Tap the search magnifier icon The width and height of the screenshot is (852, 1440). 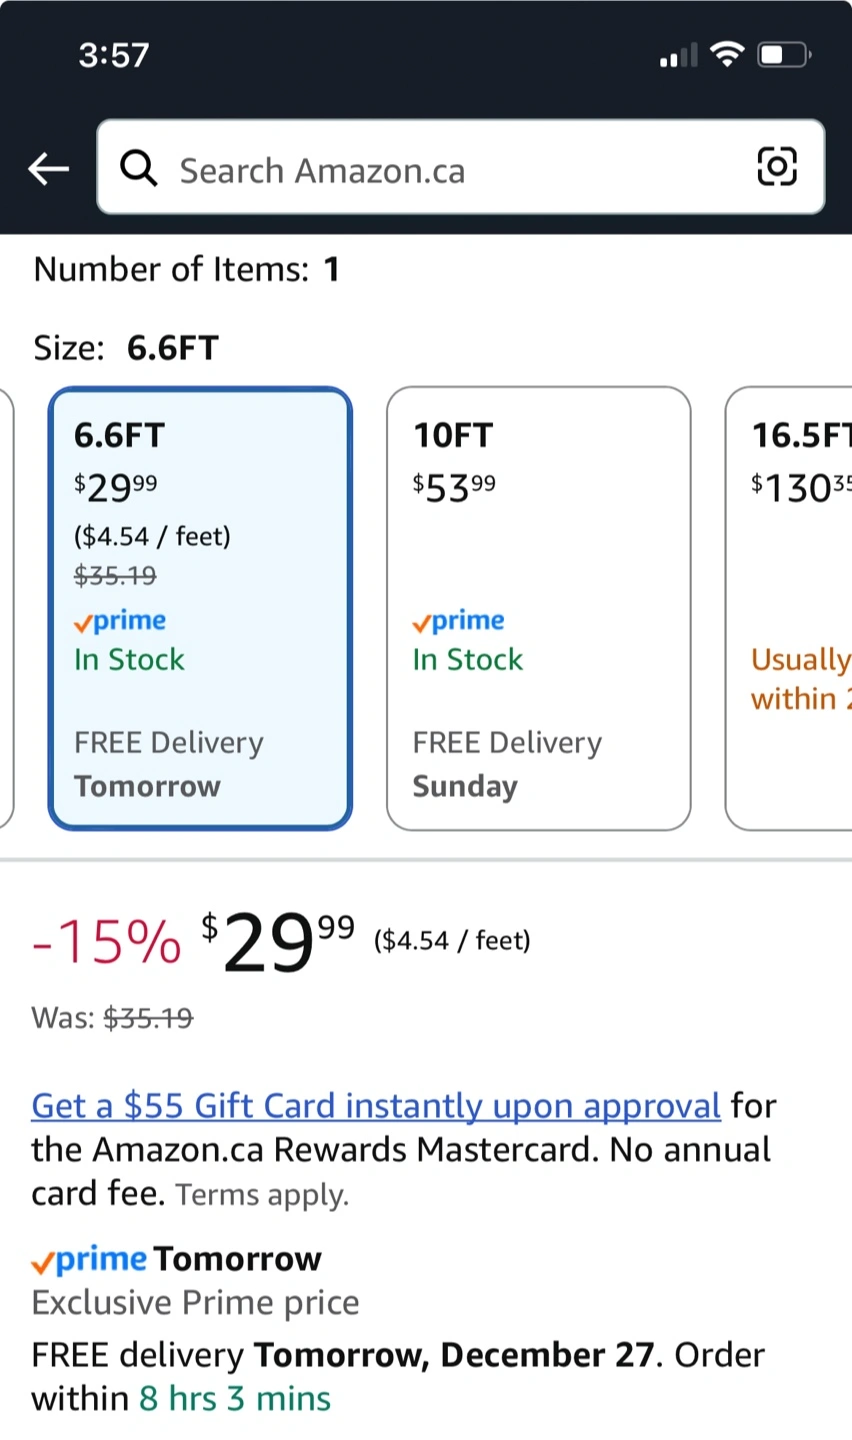coord(139,169)
